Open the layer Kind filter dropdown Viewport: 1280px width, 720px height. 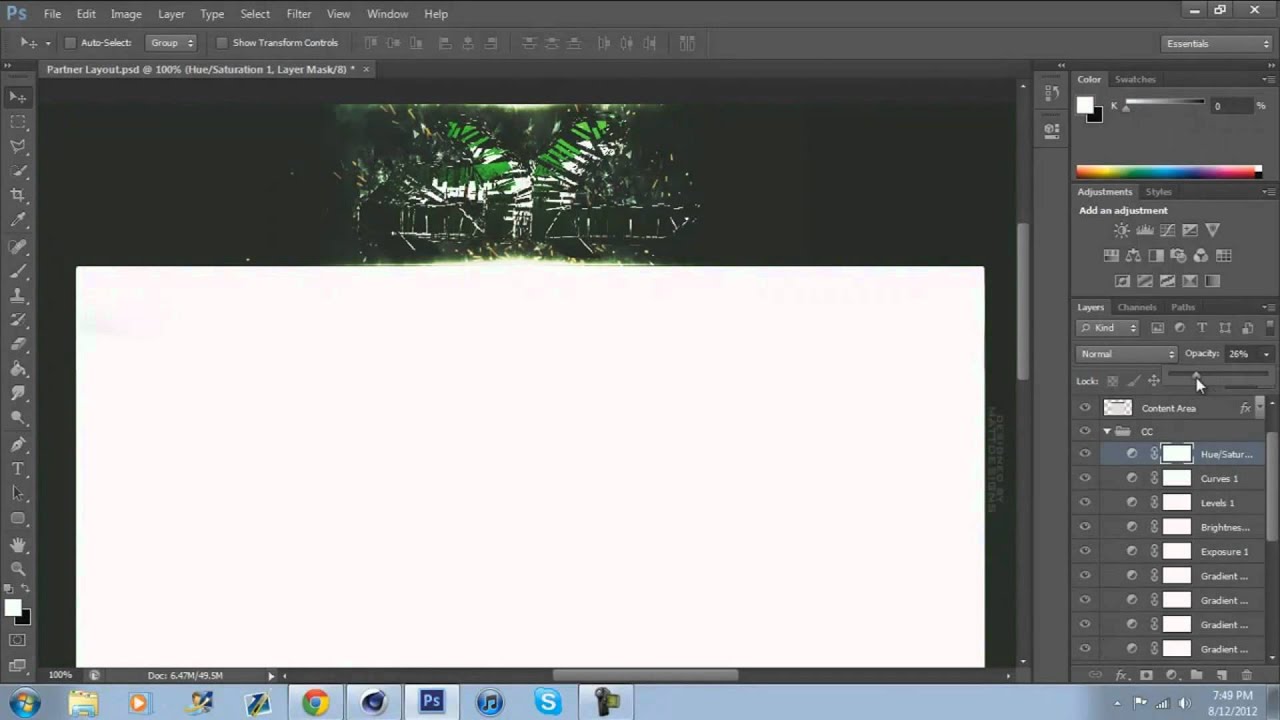[1108, 328]
